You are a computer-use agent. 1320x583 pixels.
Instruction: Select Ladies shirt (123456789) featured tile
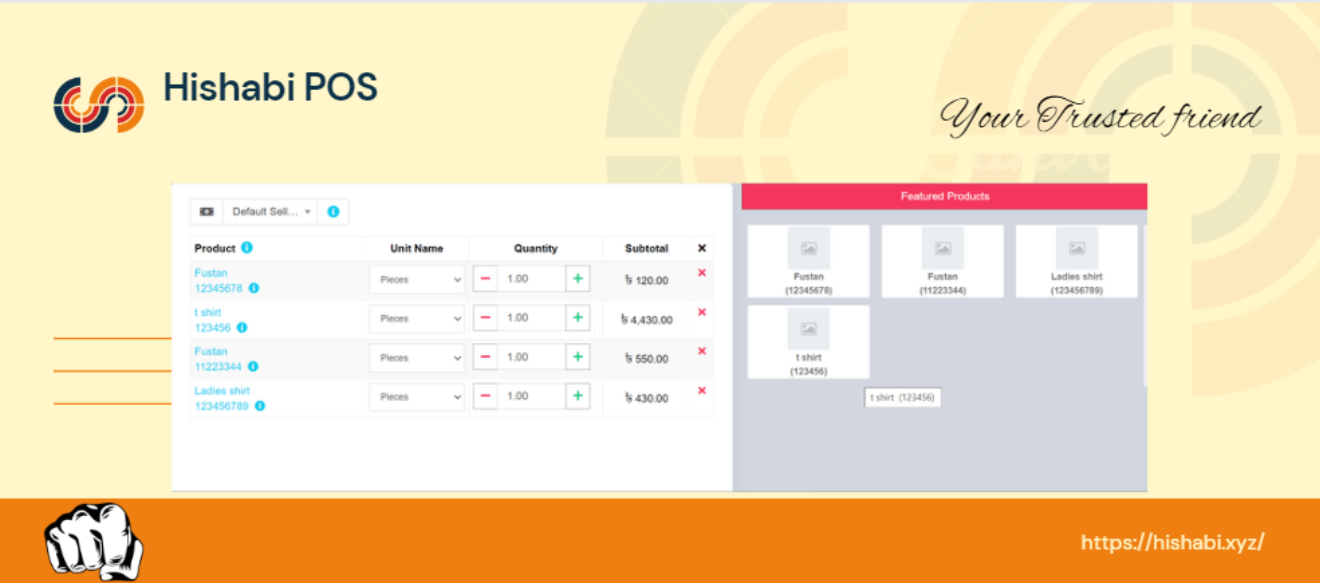[x=1076, y=261]
